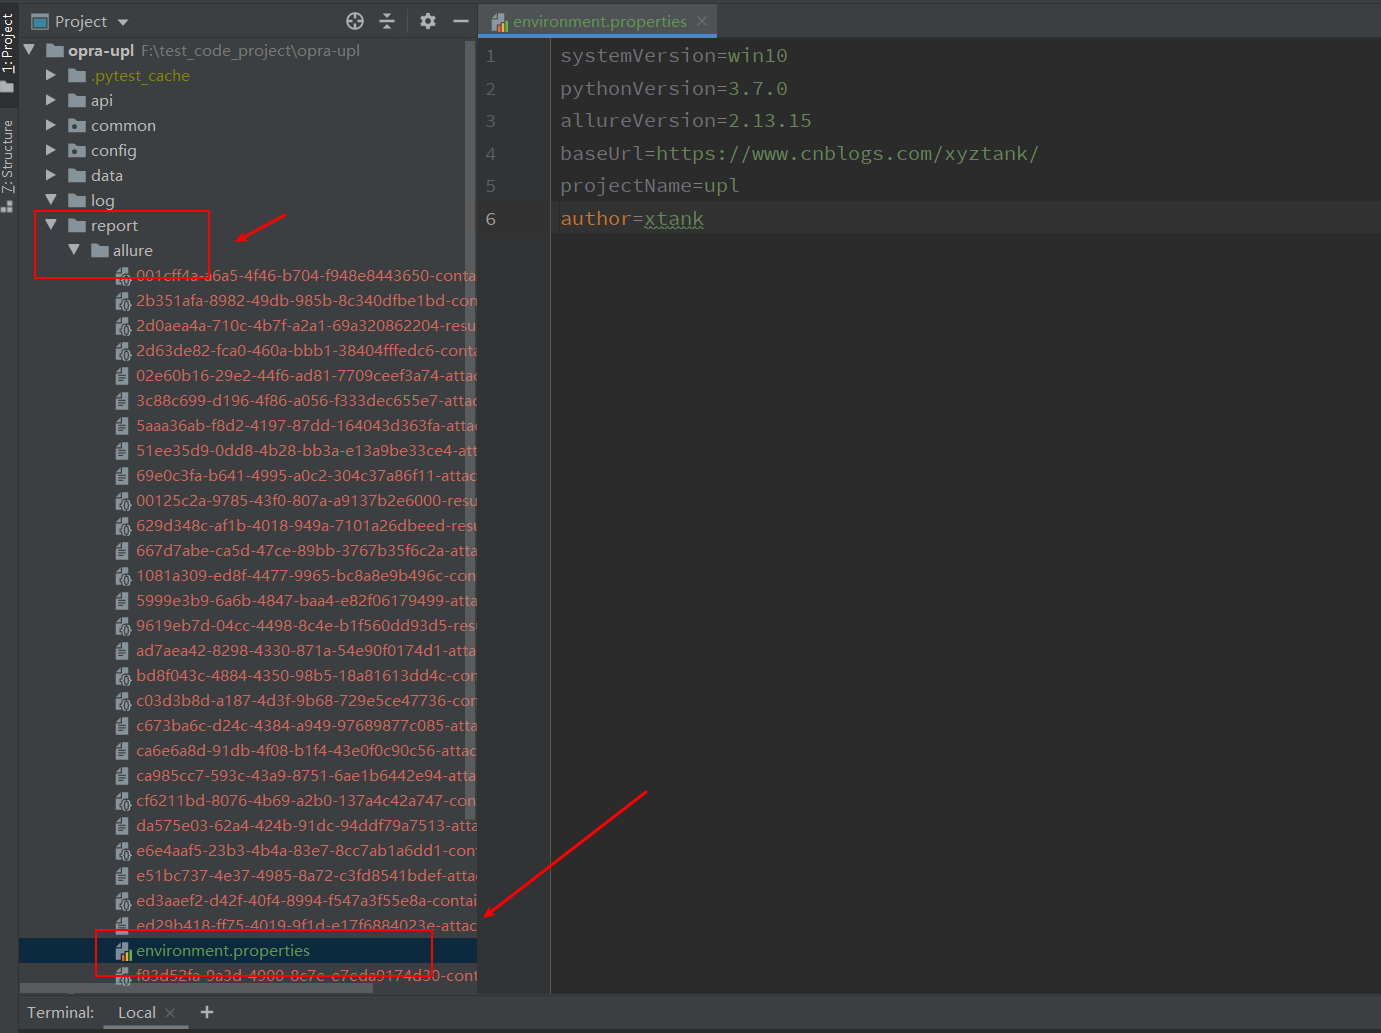This screenshot has height=1033, width=1381.
Task: Click the collapse all icon in Project panel
Action: click(x=387, y=21)
